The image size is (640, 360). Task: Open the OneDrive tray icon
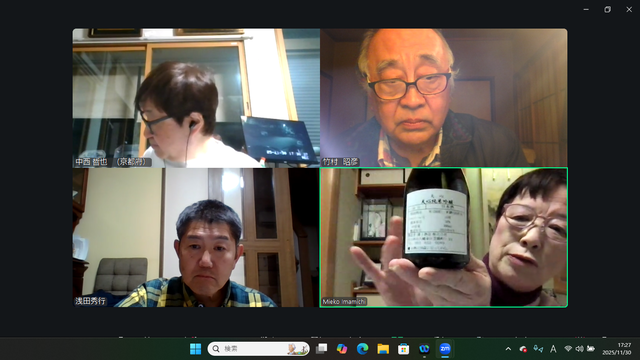point(523,349)
